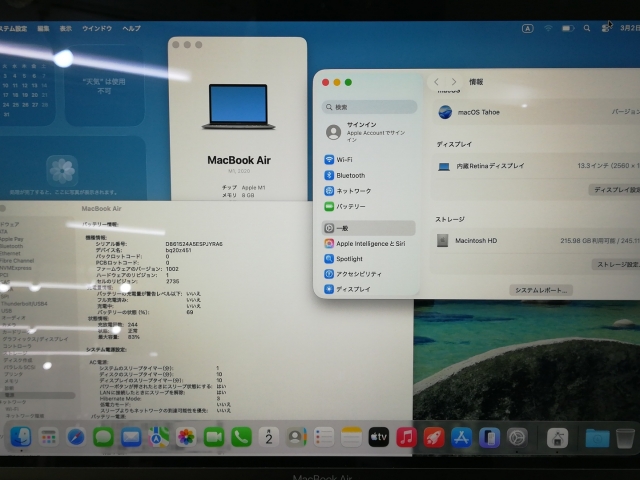
Task: Open Apple Intelligence と Siri settings
Action: coord(369,243)
